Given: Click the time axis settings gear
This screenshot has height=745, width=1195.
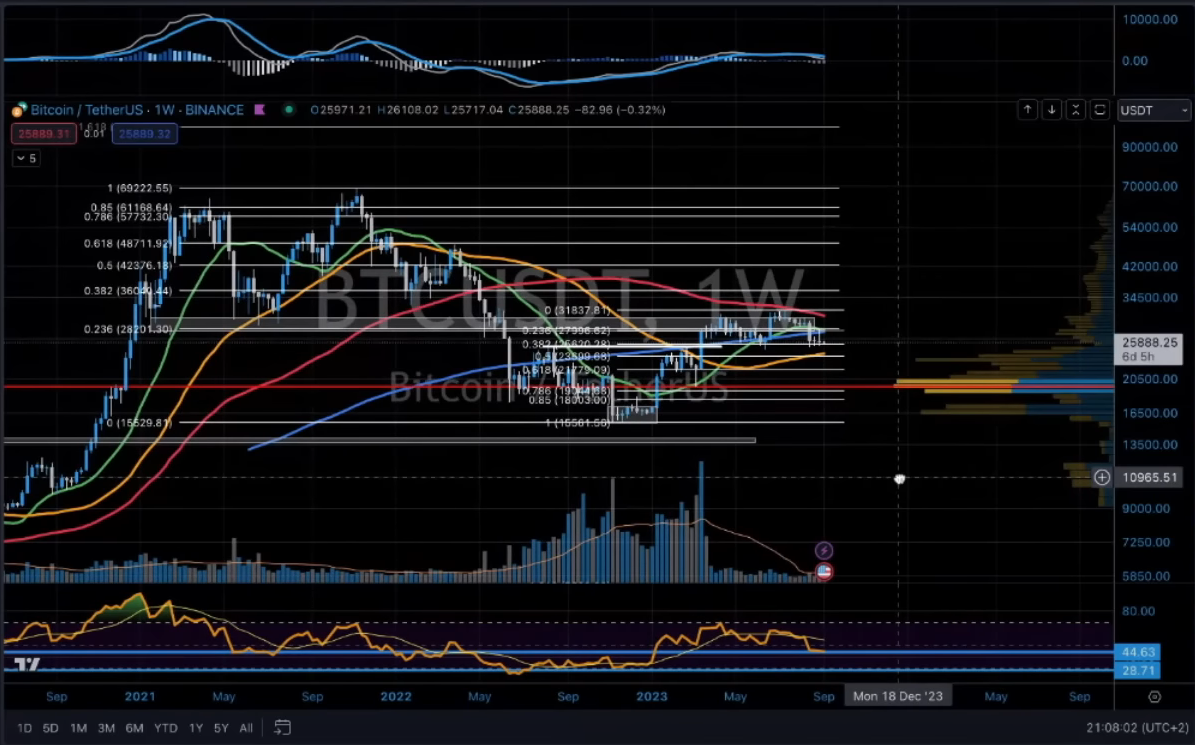Looking at the screenshot, I should click(x=1154, y=696).
